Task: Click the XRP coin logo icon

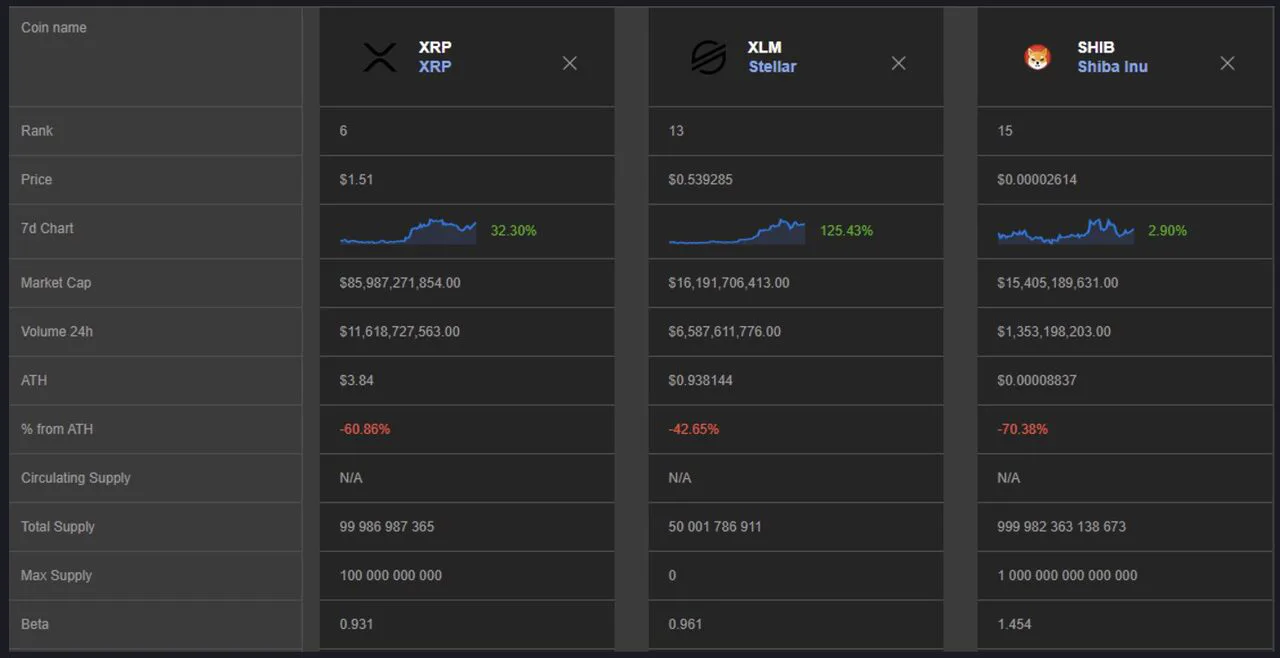Action: (380, 57)
